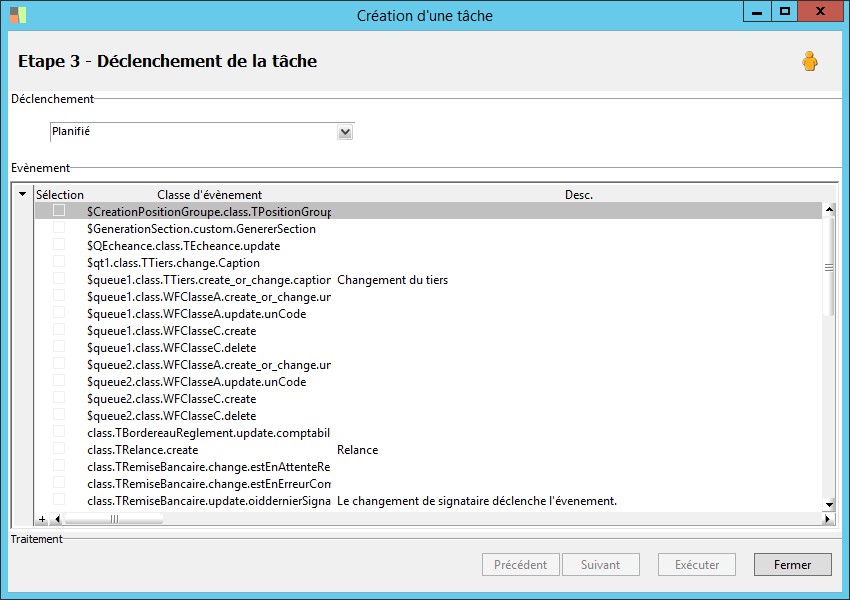Click the Sélection column header
Viewport: 850px width, 600px height.
coord(60,195)
